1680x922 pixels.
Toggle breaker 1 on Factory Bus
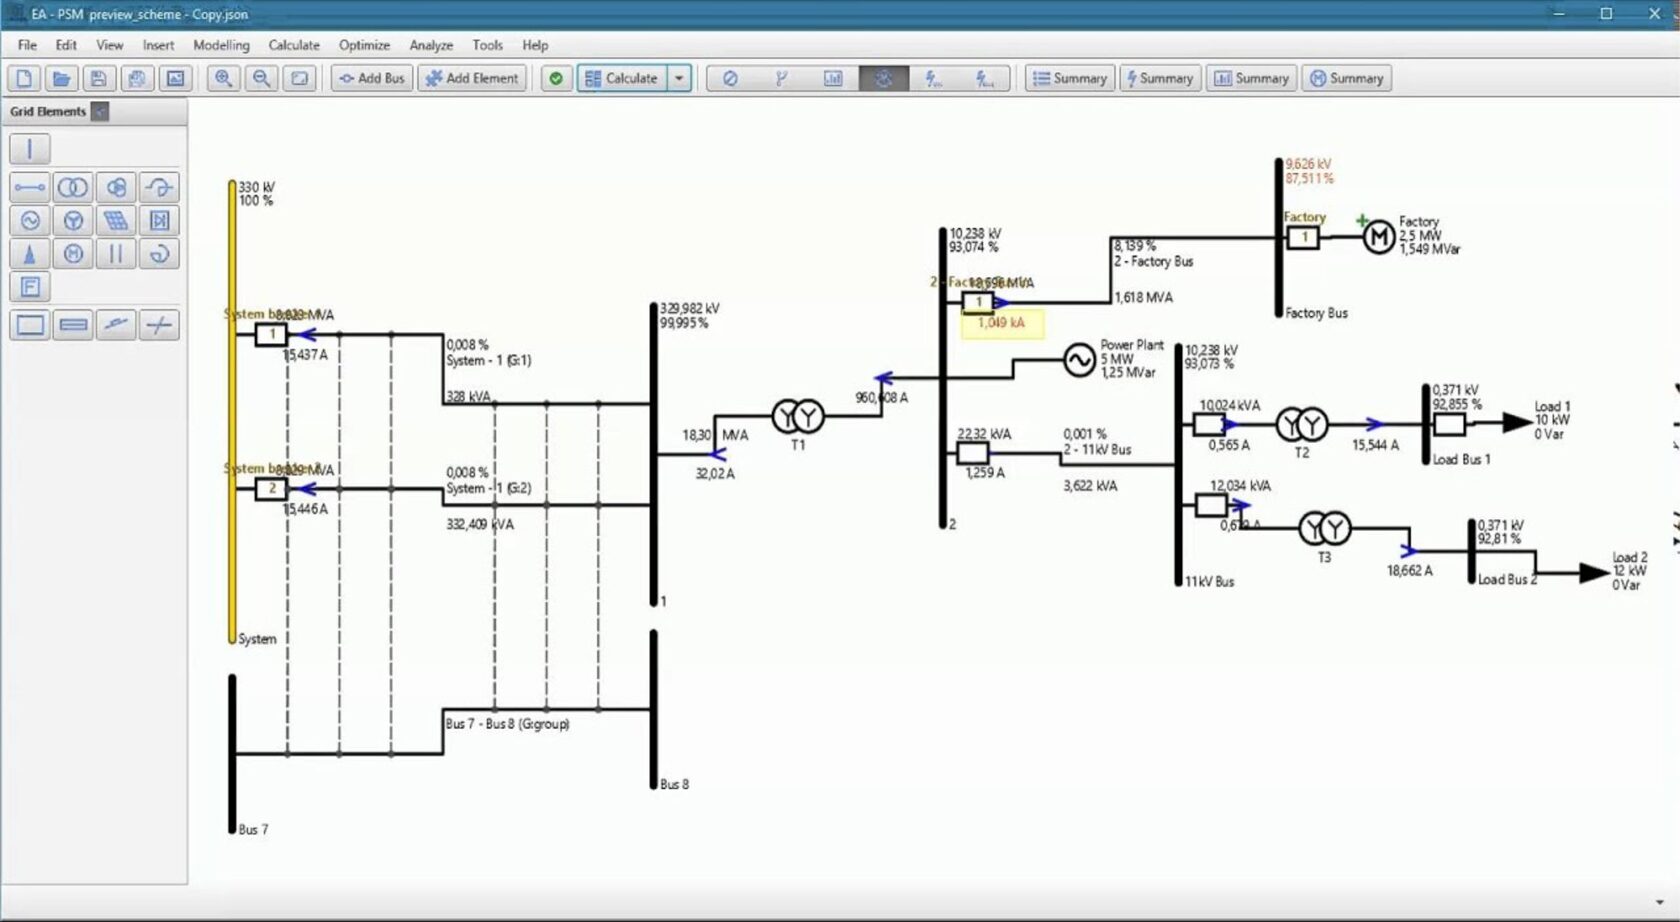[x=1303, y=237]
